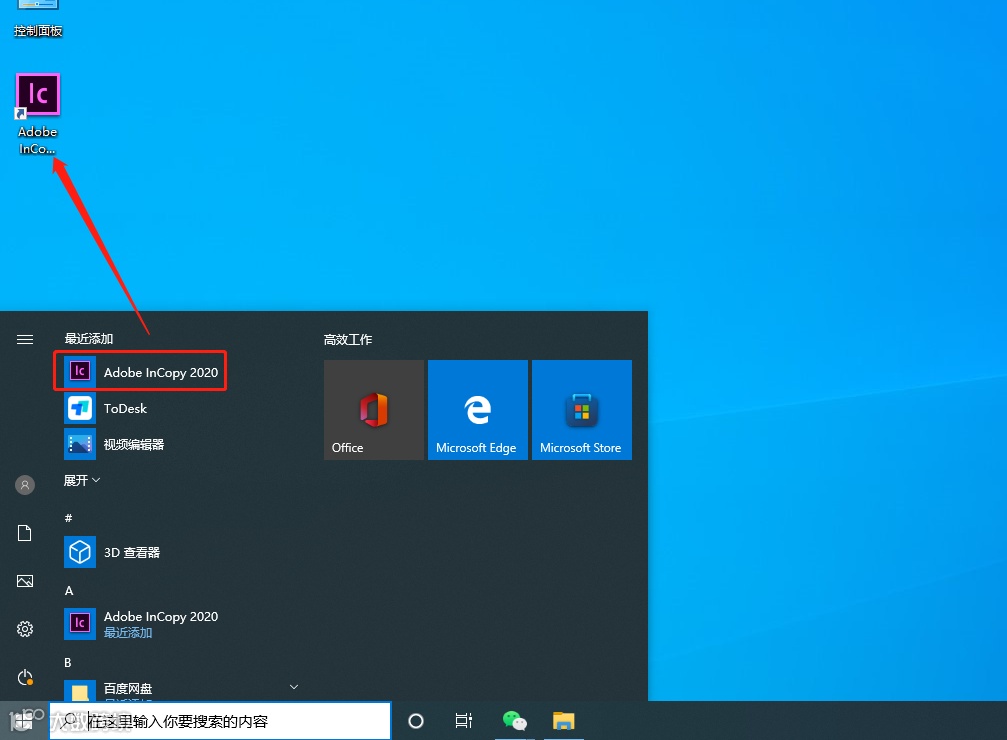Click the Power icon in Start sidebar
The height and width of the screenshot is (740, 1007).
pyautogui.click(x=25, y=677)
